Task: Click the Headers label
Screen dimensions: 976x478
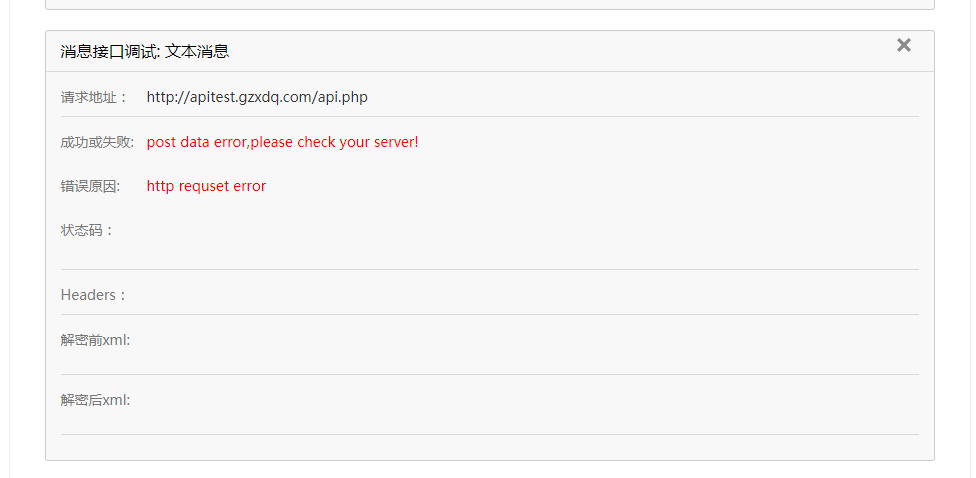Action: coord(94,295)
